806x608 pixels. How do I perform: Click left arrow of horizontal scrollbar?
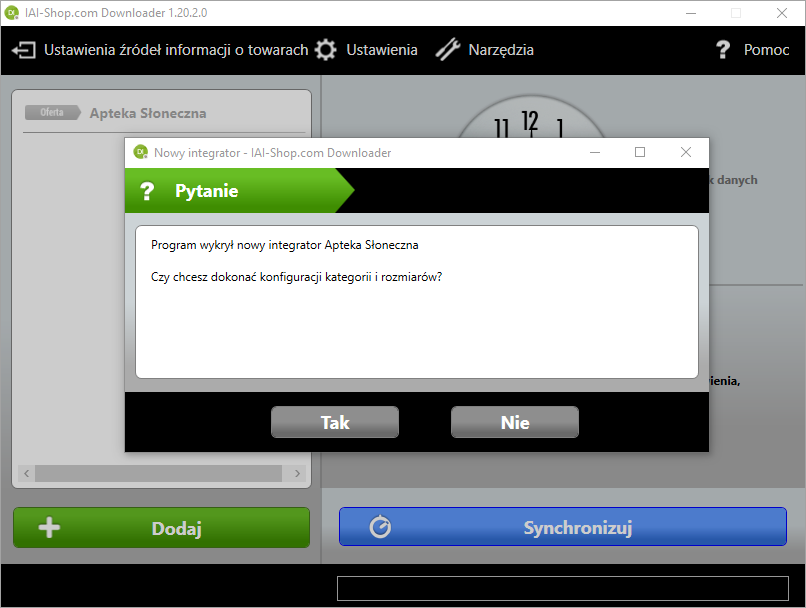point(26,473)
